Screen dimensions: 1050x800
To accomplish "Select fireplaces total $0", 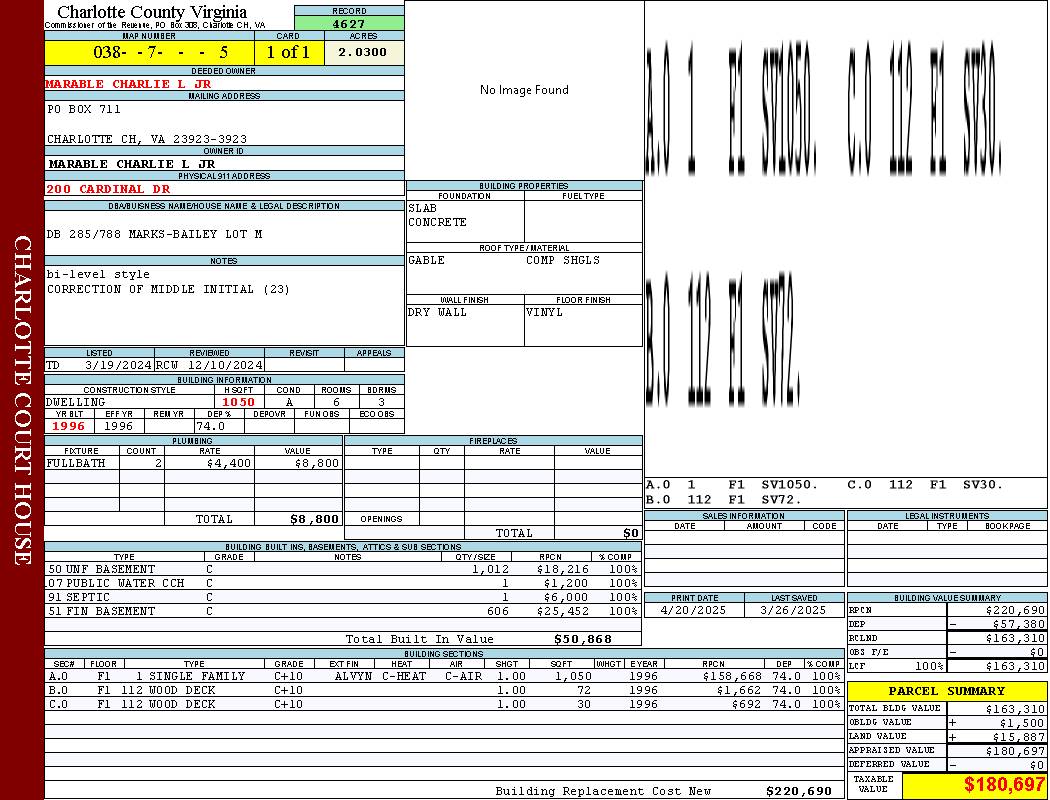I will point(631,534).
